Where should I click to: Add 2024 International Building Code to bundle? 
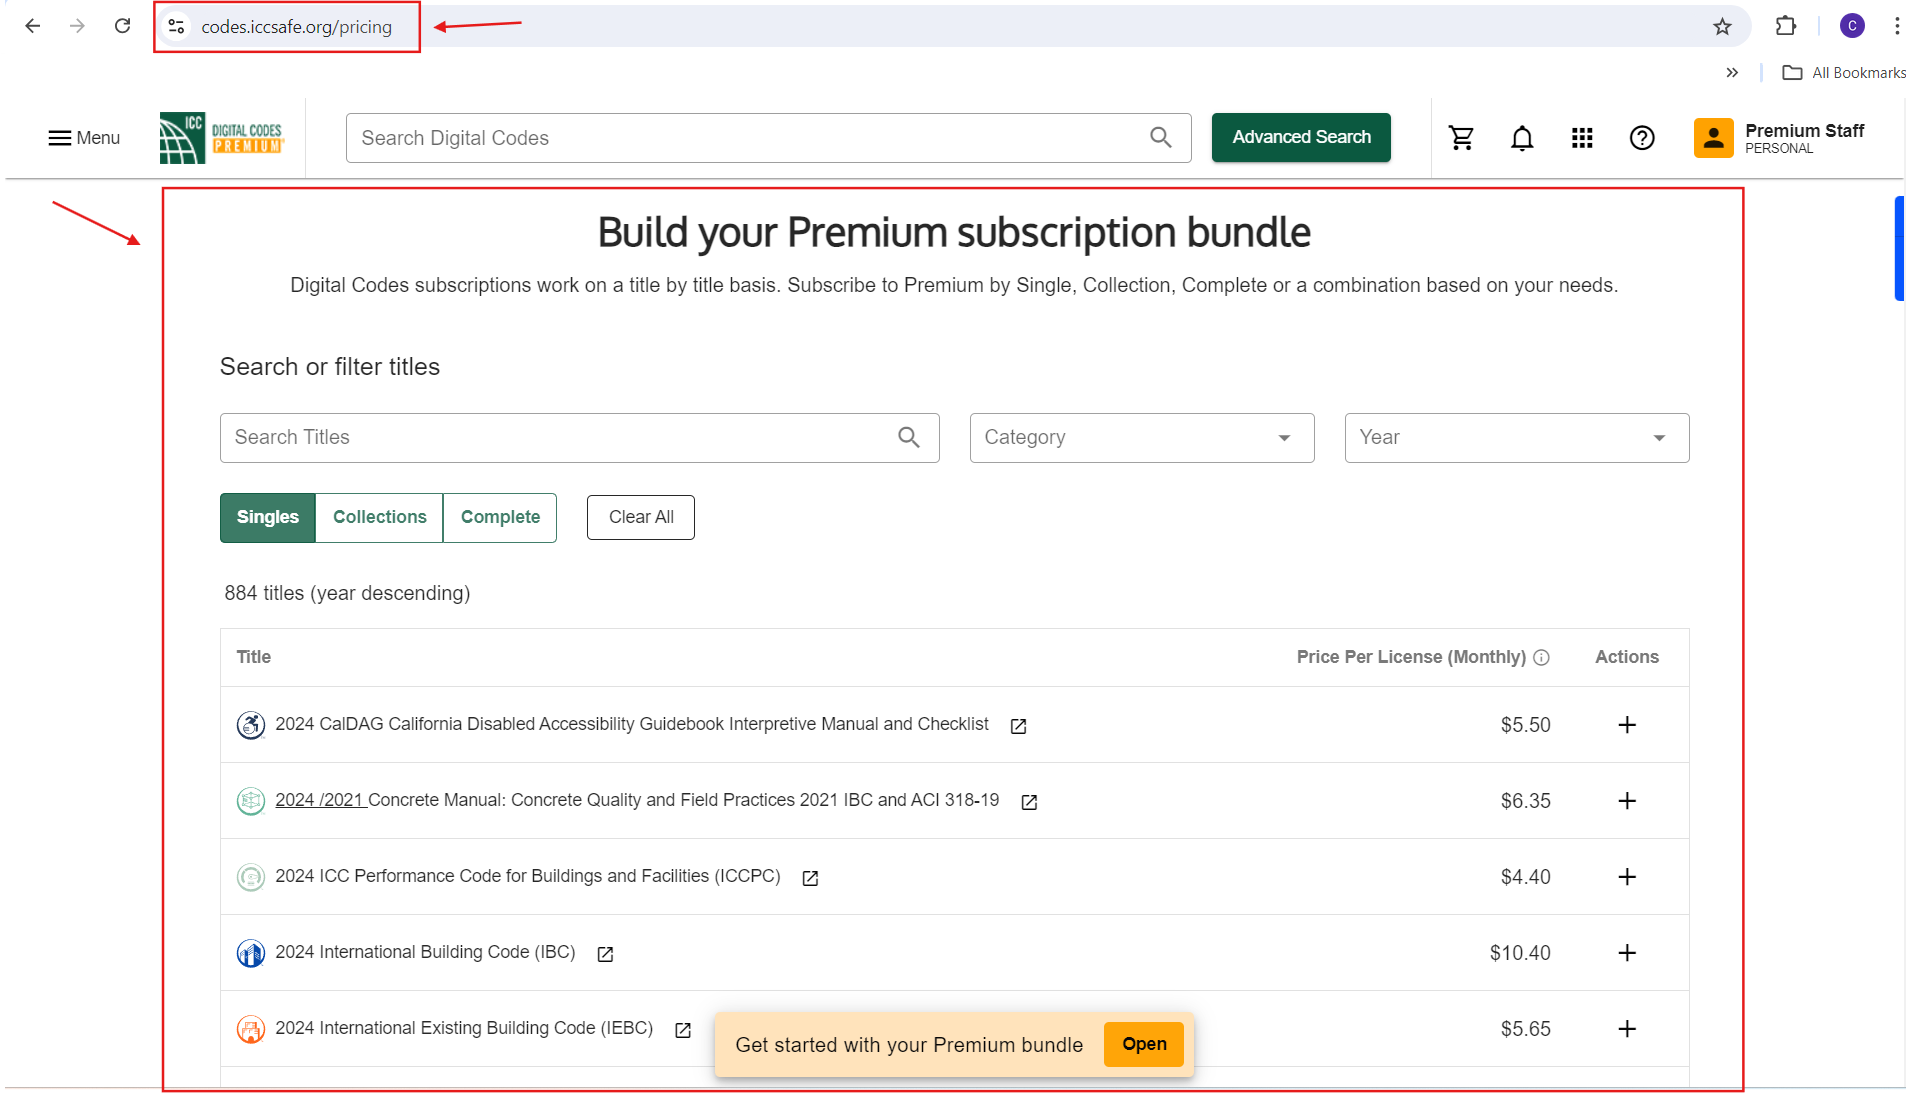click(x=1627, y=953)
